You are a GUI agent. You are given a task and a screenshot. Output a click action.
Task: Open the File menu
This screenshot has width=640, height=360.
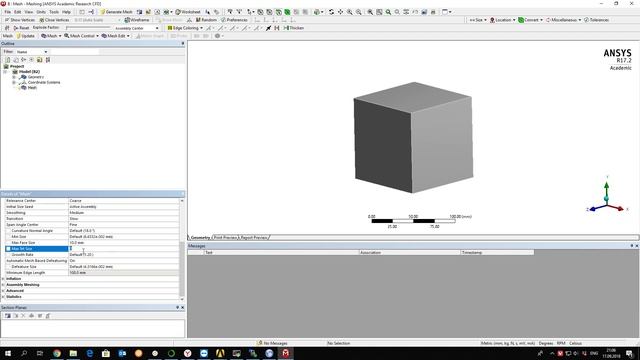7,12
